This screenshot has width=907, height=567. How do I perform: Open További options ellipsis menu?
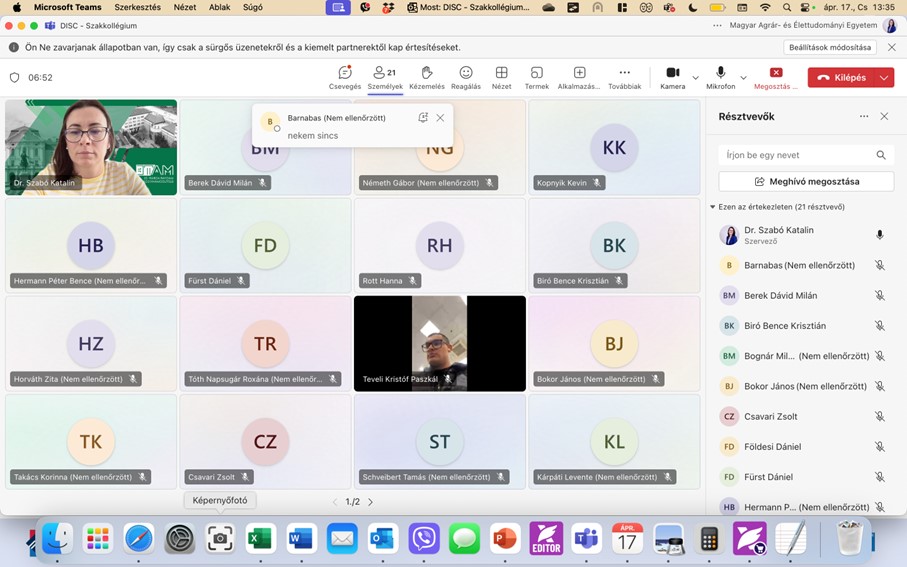click(x=625, y=78)
